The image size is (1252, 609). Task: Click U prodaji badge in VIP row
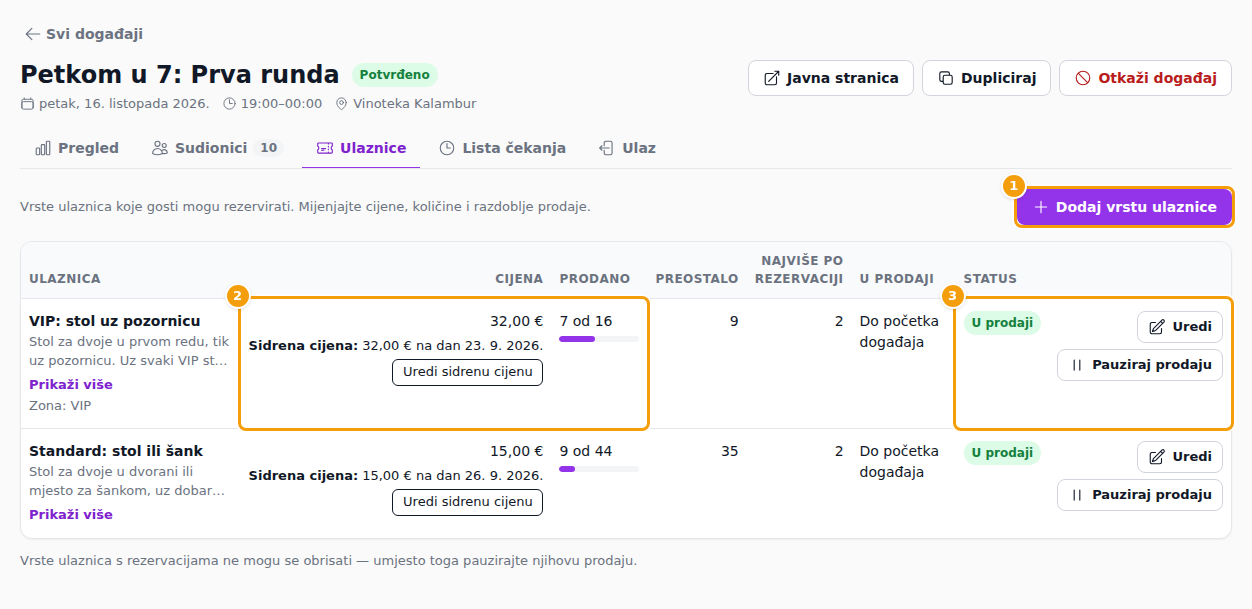[1002, 323]
